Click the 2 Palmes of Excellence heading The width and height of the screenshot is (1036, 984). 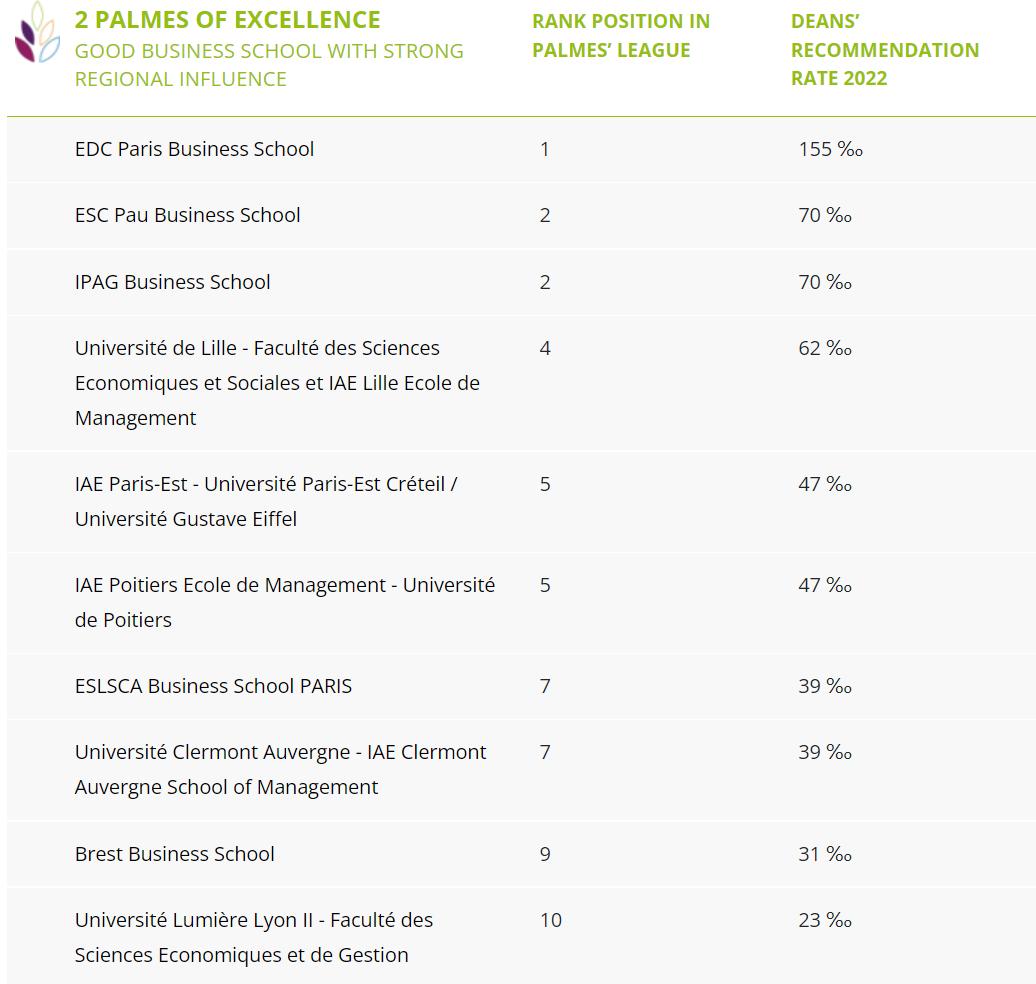(x=227, y=20)
